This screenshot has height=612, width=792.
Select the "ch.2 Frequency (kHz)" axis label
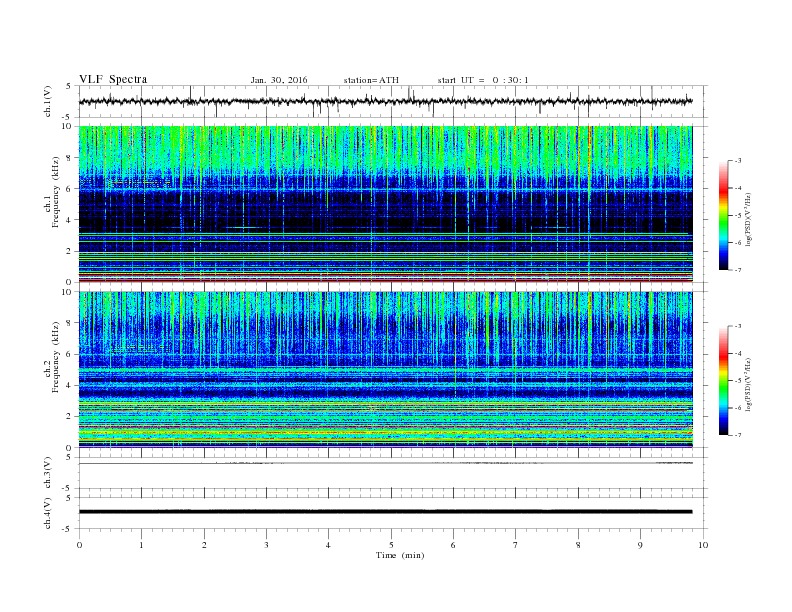52,357
